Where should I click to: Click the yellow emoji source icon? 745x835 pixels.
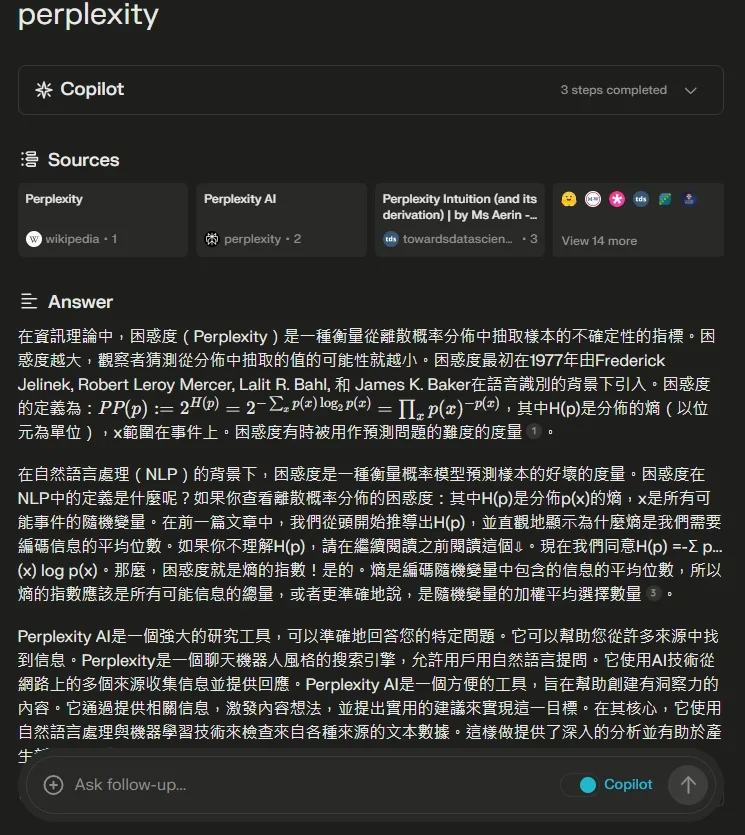pyautogui.click(x=569, y=199)
